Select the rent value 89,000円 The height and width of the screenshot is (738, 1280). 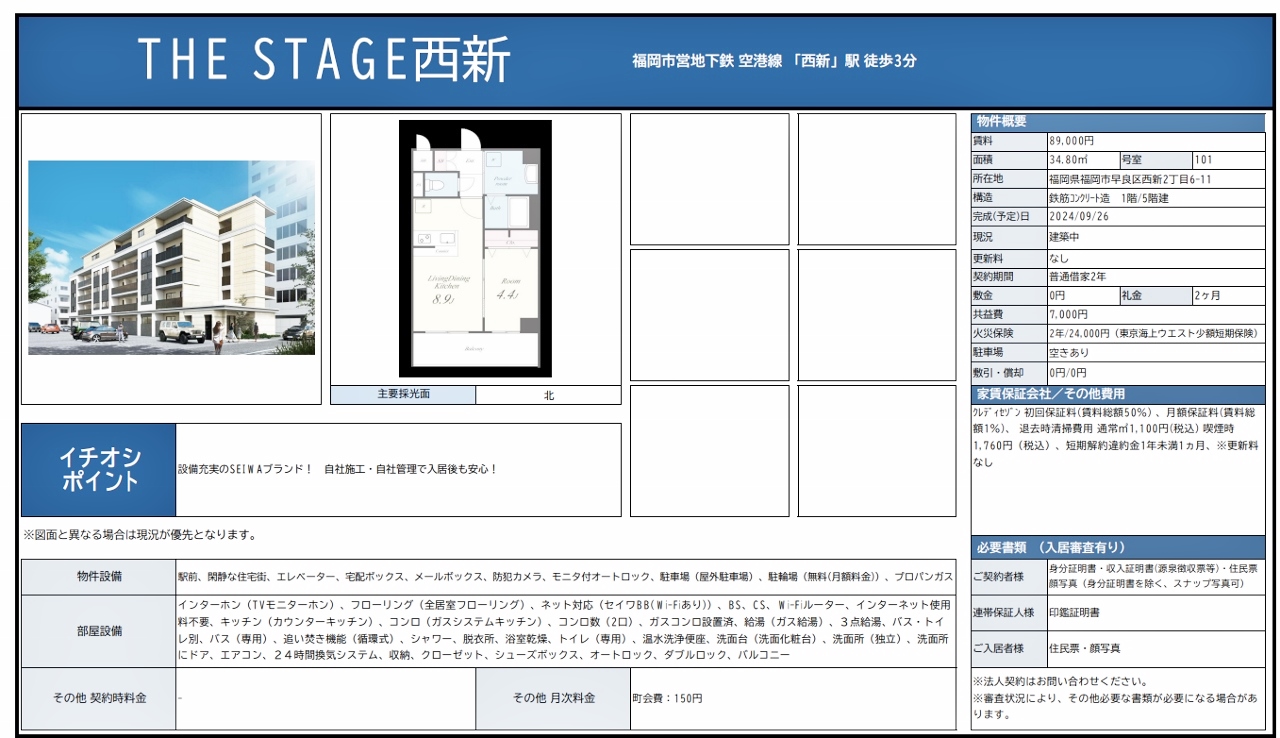(1072, 141)
